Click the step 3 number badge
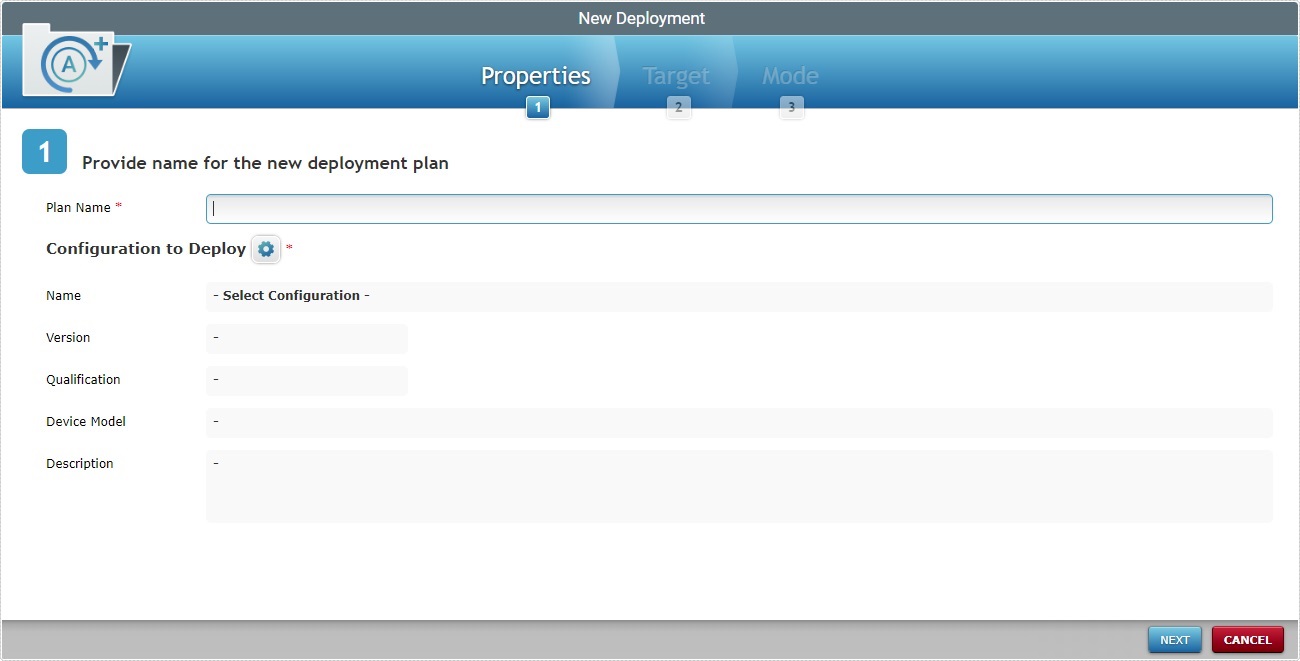 point(792,107)
